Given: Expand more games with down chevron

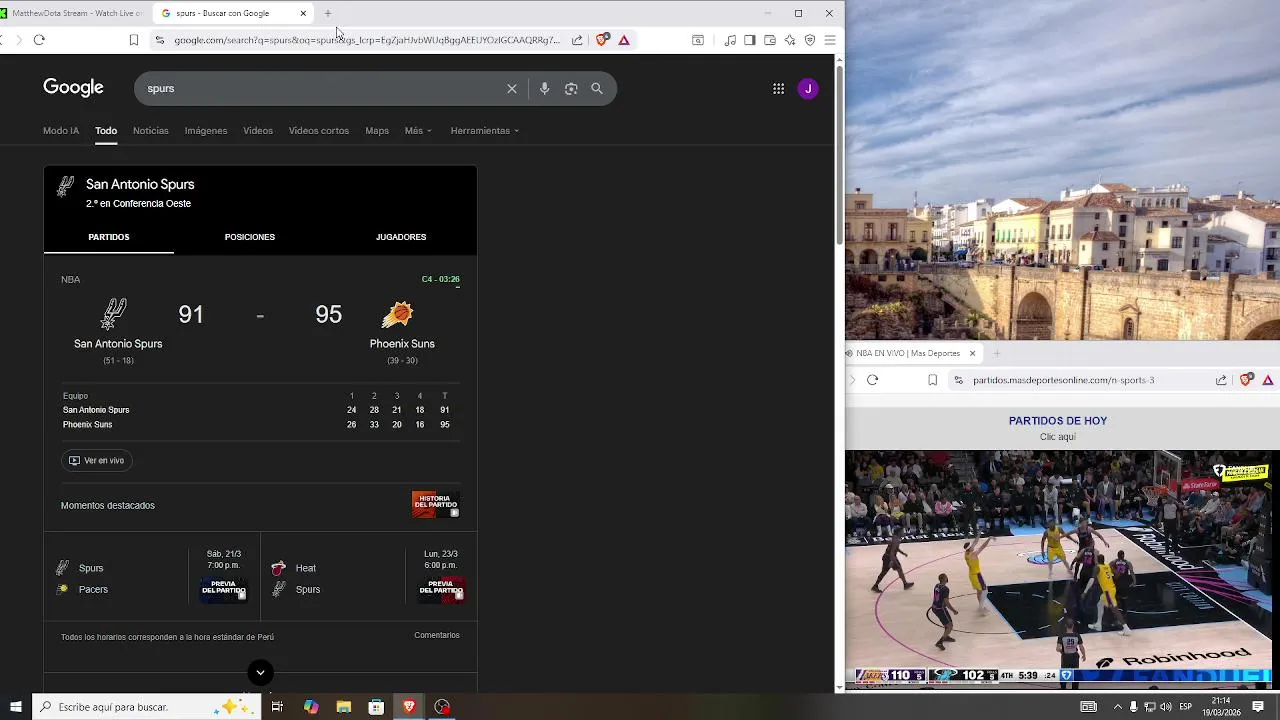Looking at the screenshot, I should [260, 672].
